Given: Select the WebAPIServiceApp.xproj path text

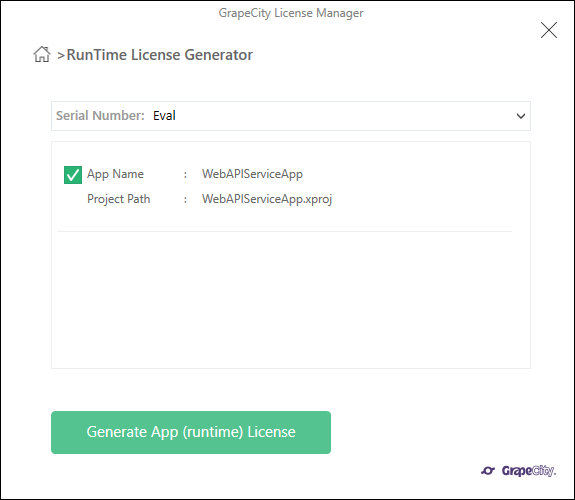Looking at the screenshot, I should click(x=267, y=199).
